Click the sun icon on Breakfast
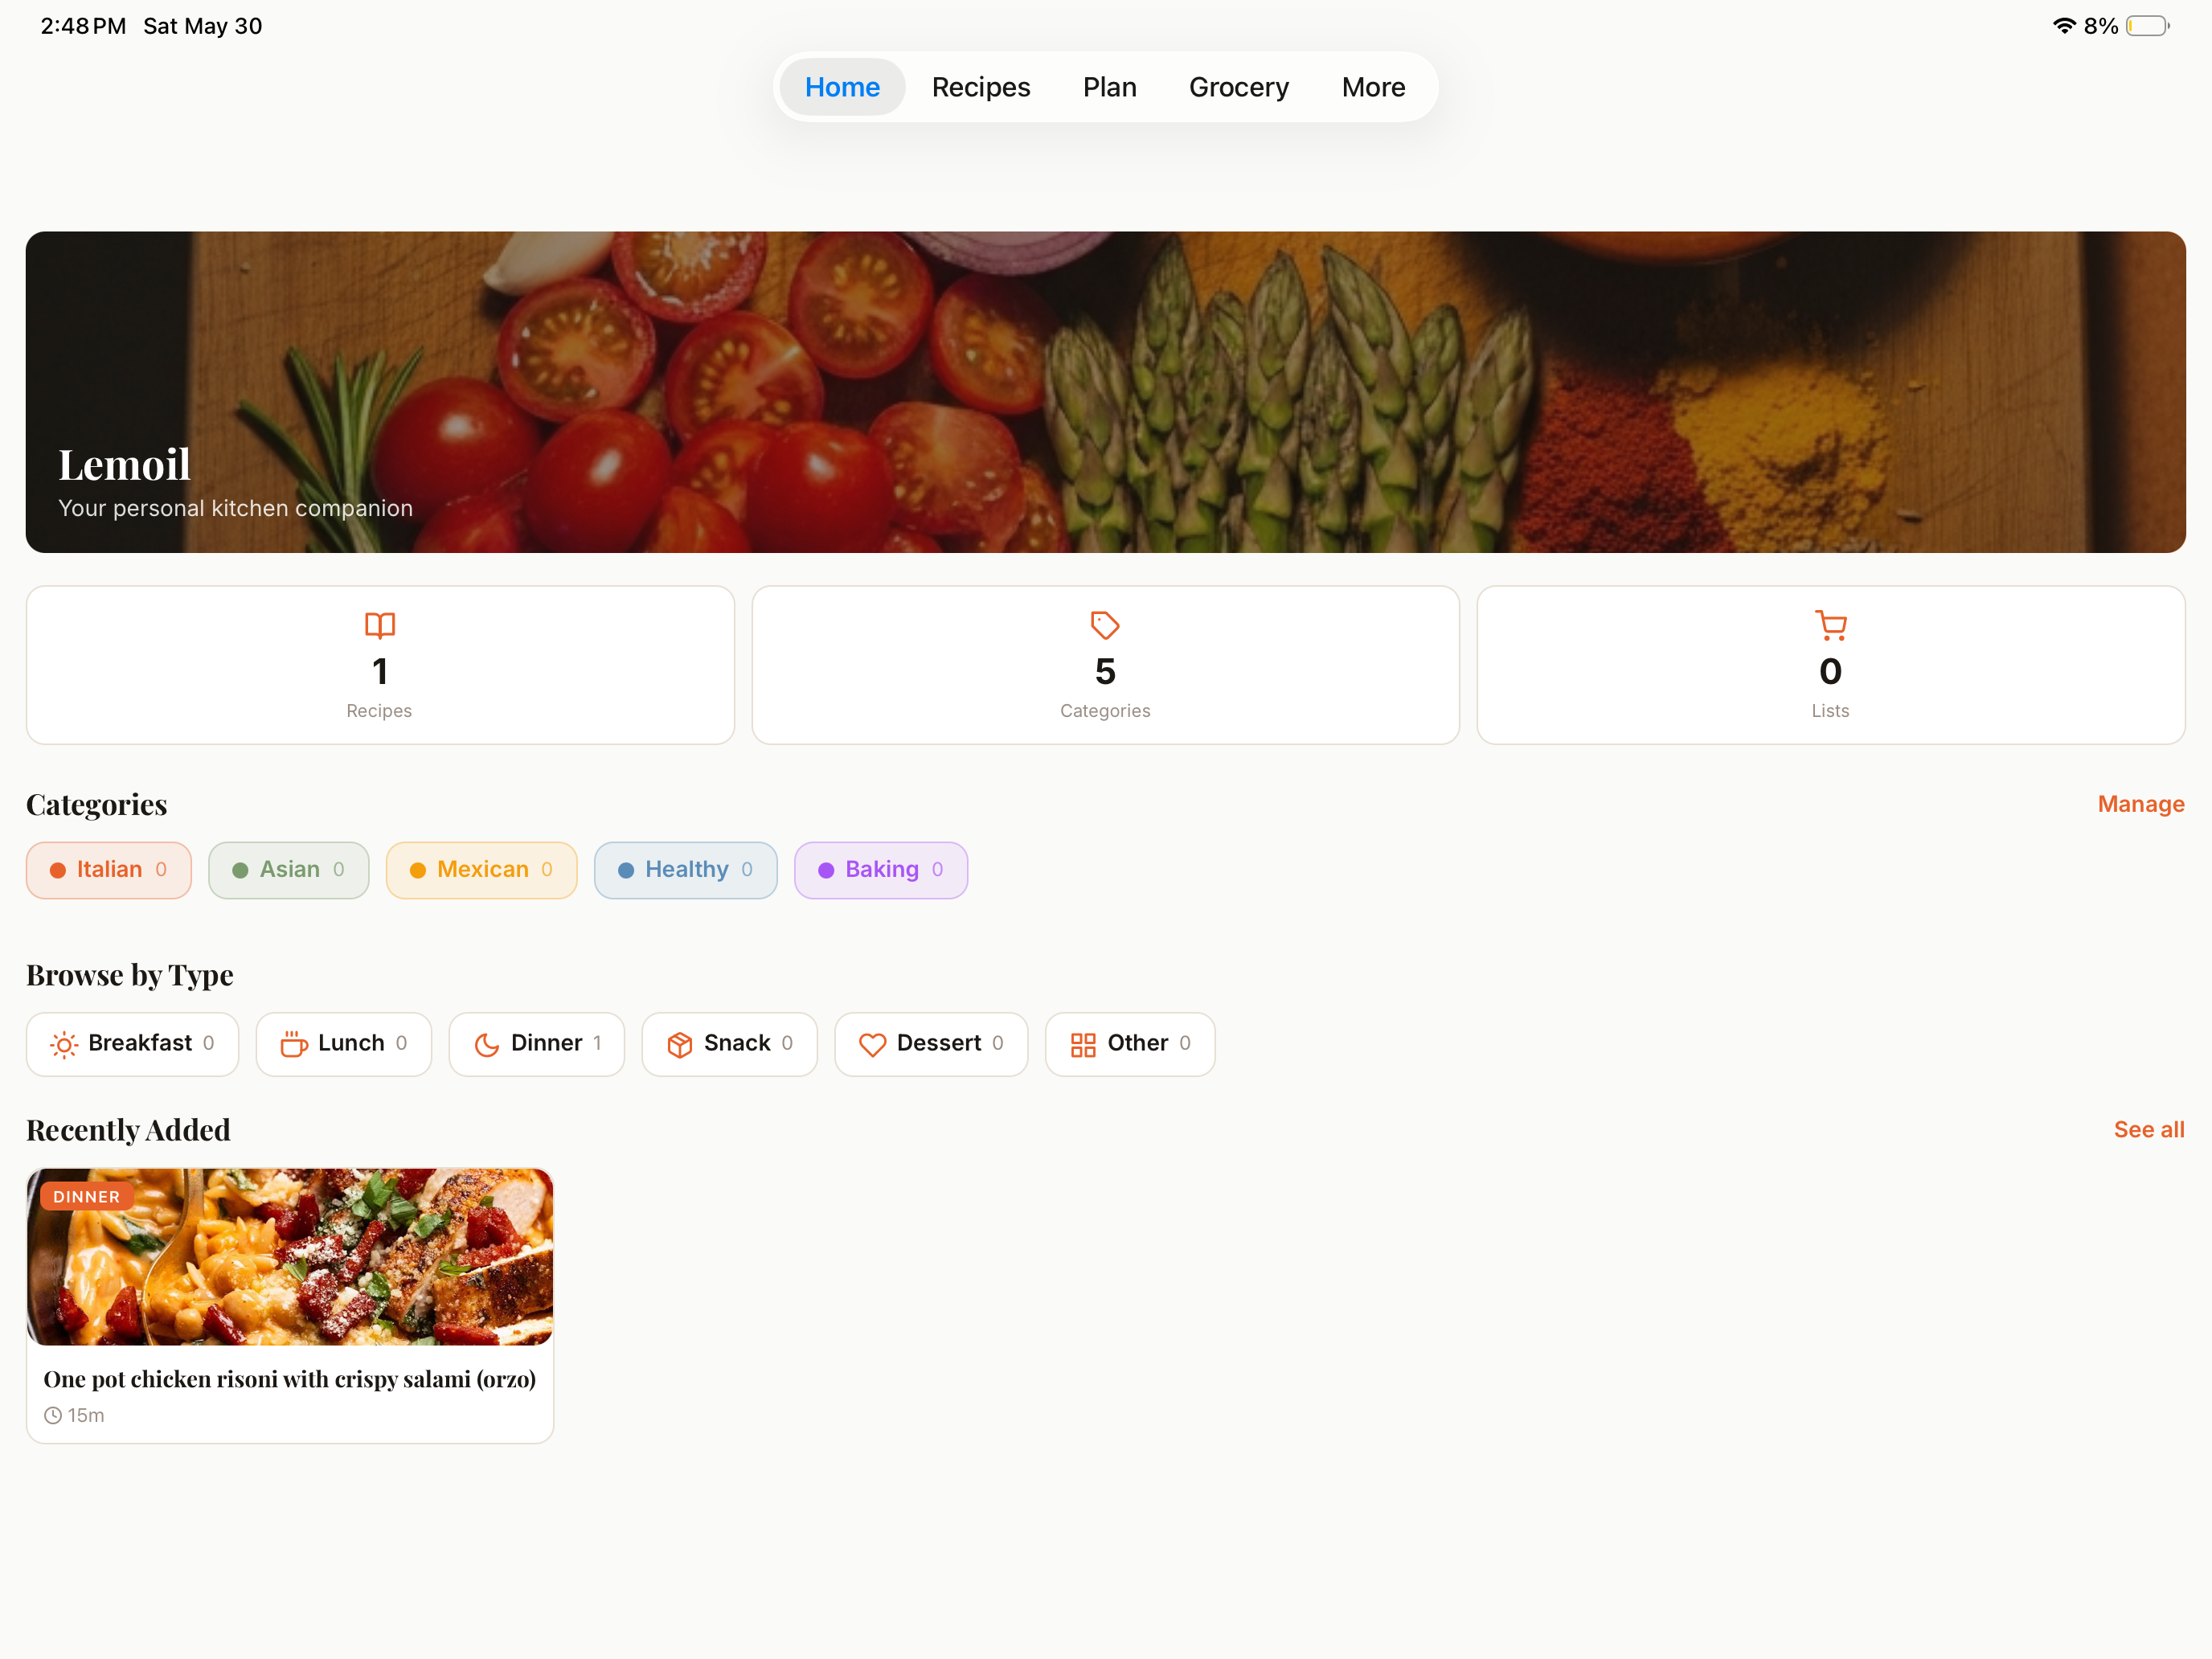 coord(64,1044)
